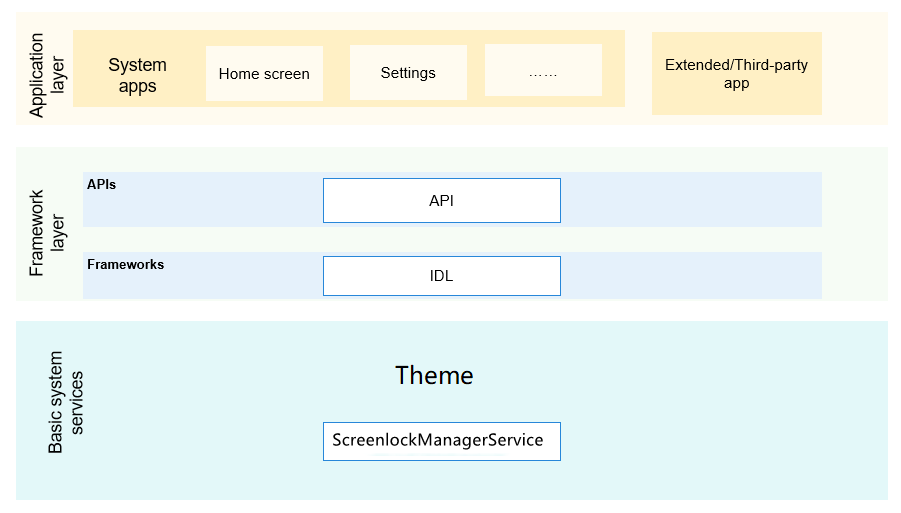Image resolution: width=901 pixels, height=513 pixels.
Task: Select the white API box
Action: click(441, 200)
